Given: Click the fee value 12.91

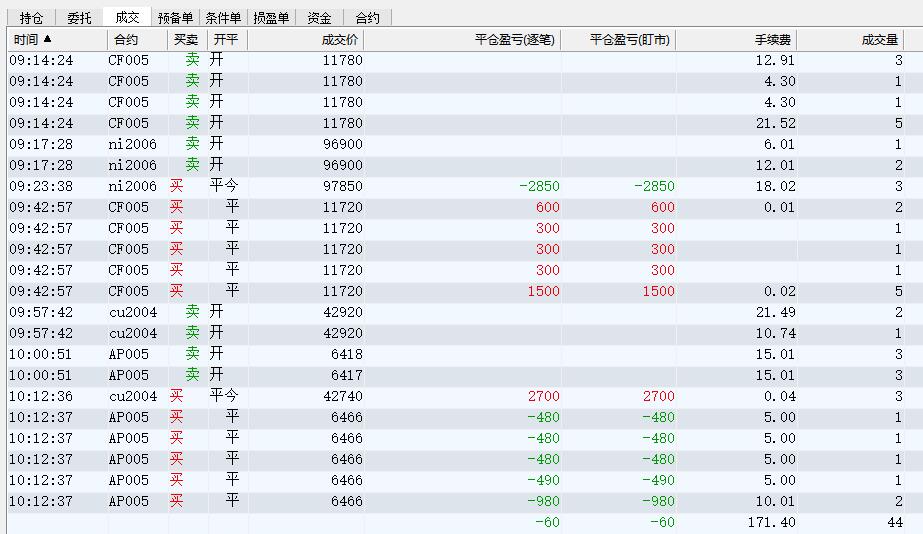Looking at the screenshot, I should coord(775,60).
